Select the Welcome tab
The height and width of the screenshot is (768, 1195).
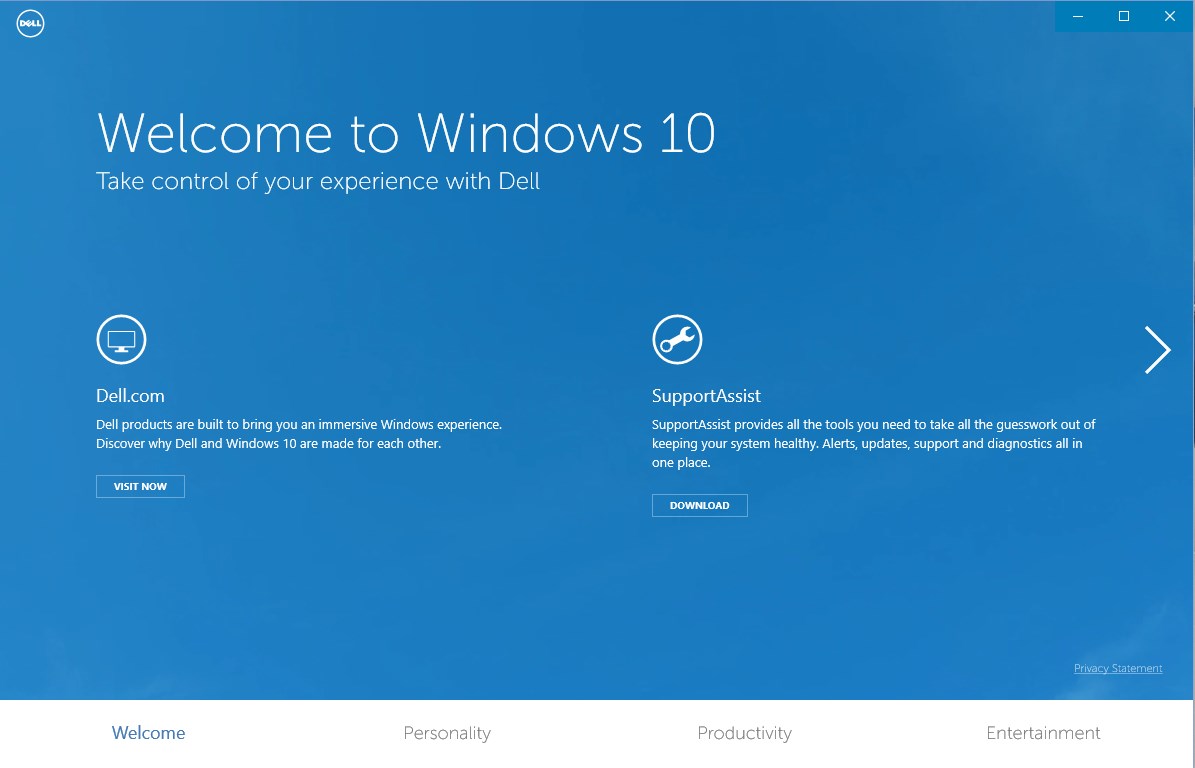click(149, 733)
